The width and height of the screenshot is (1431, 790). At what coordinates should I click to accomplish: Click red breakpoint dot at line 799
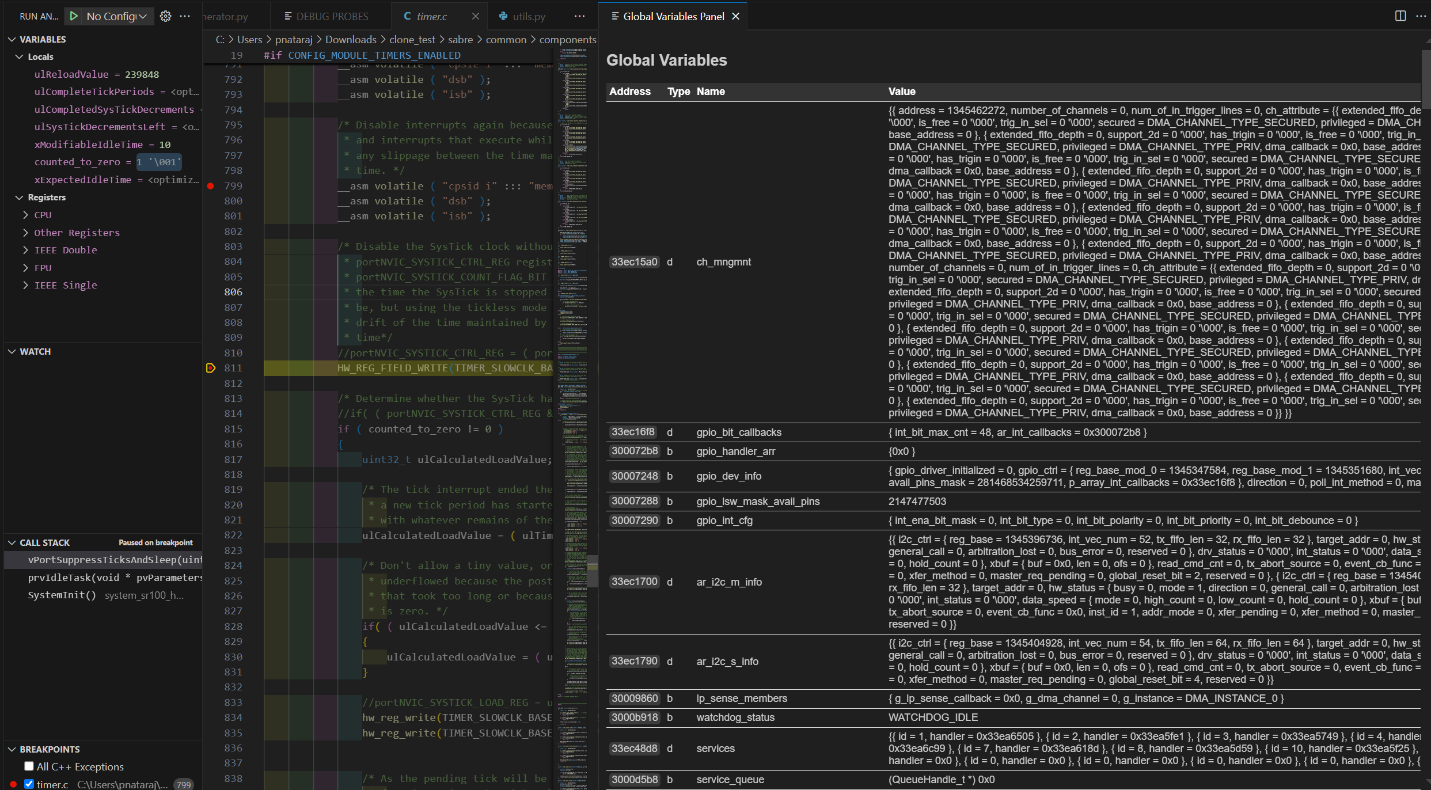pos(210,186)
